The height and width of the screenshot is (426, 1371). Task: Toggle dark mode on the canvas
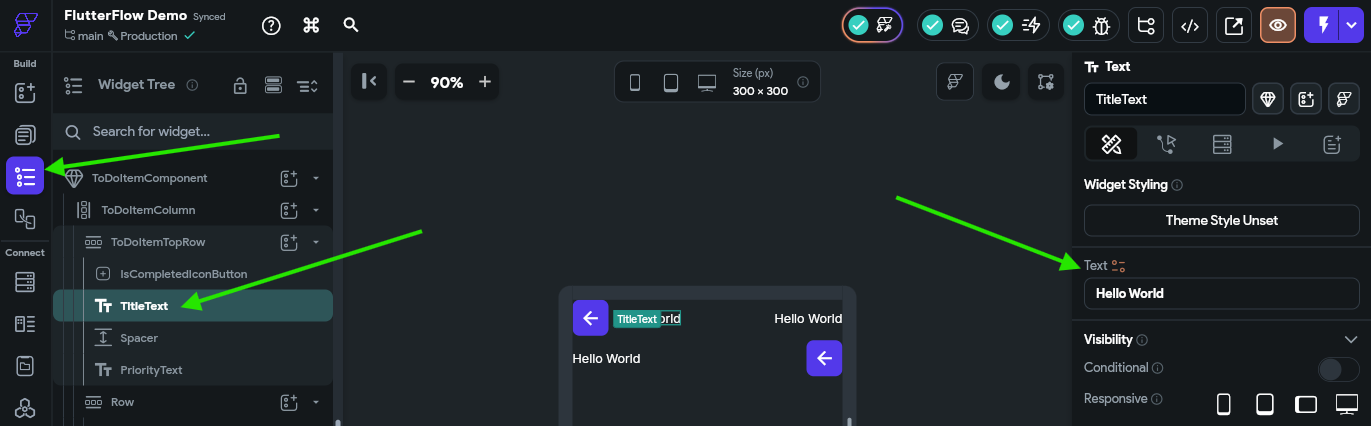pyautogui.click(x=1001, y=82)
